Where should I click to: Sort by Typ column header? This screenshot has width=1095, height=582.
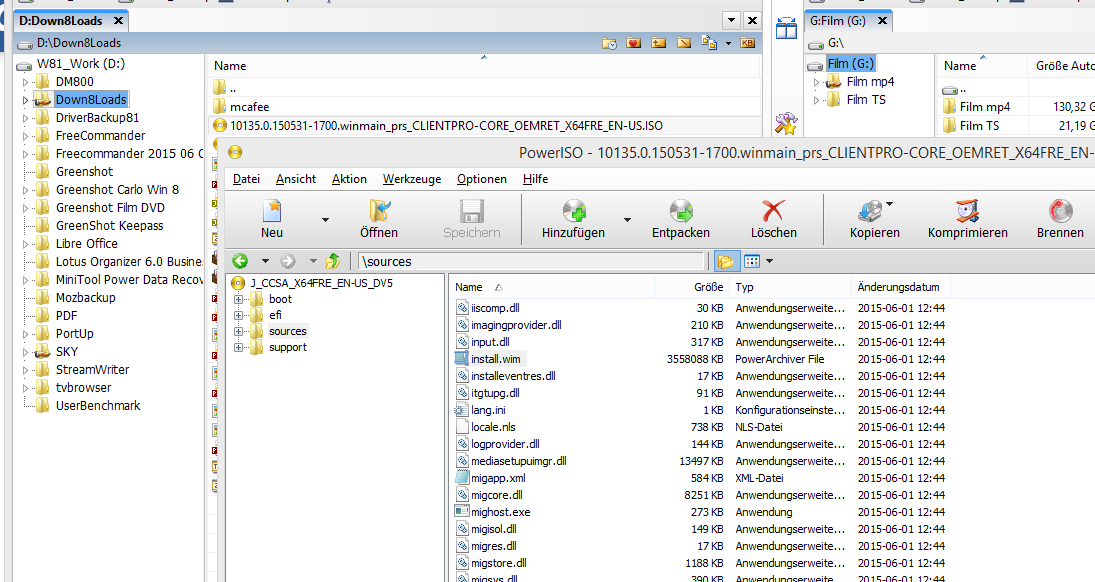[790, 287]
